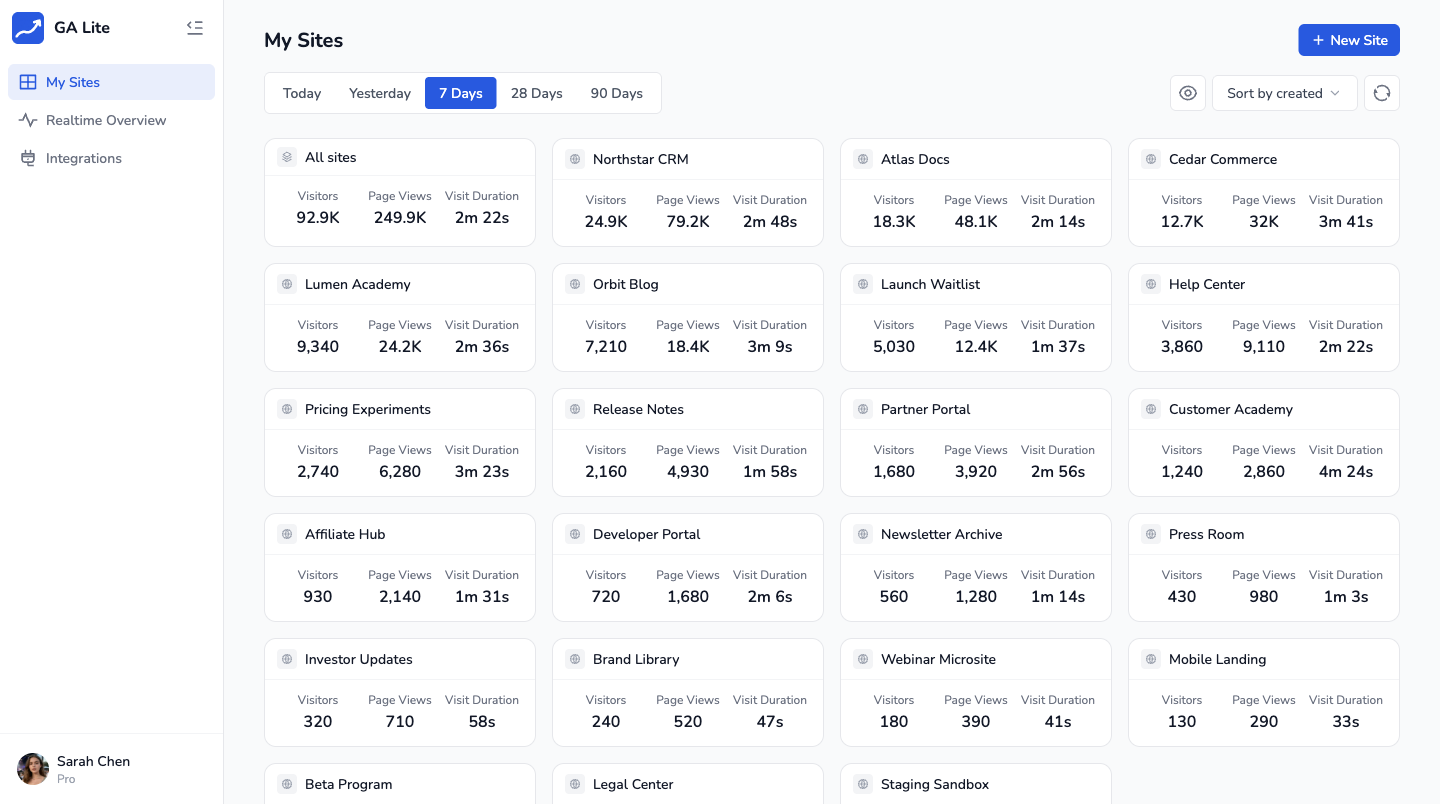1440x804 pixels.
Task: Click the All sites visitors value 92.9K
Action: [x=318, y=217]
